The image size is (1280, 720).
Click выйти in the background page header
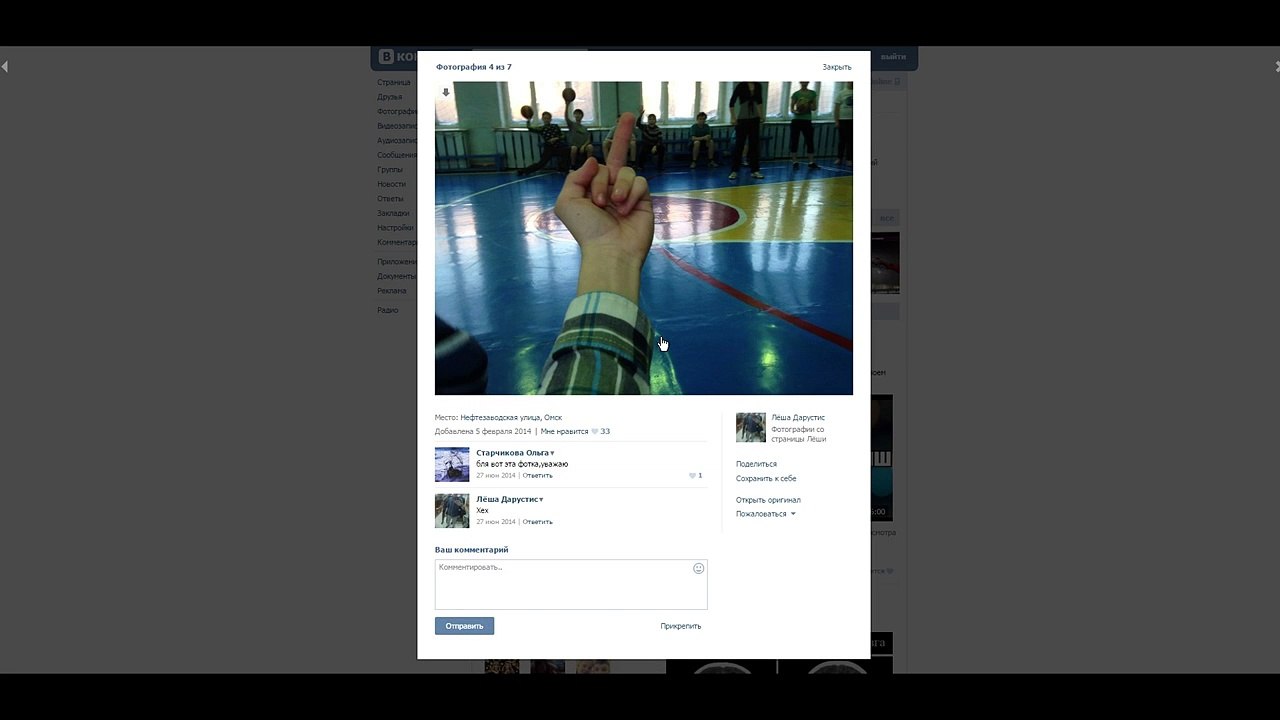click(893, 57)
